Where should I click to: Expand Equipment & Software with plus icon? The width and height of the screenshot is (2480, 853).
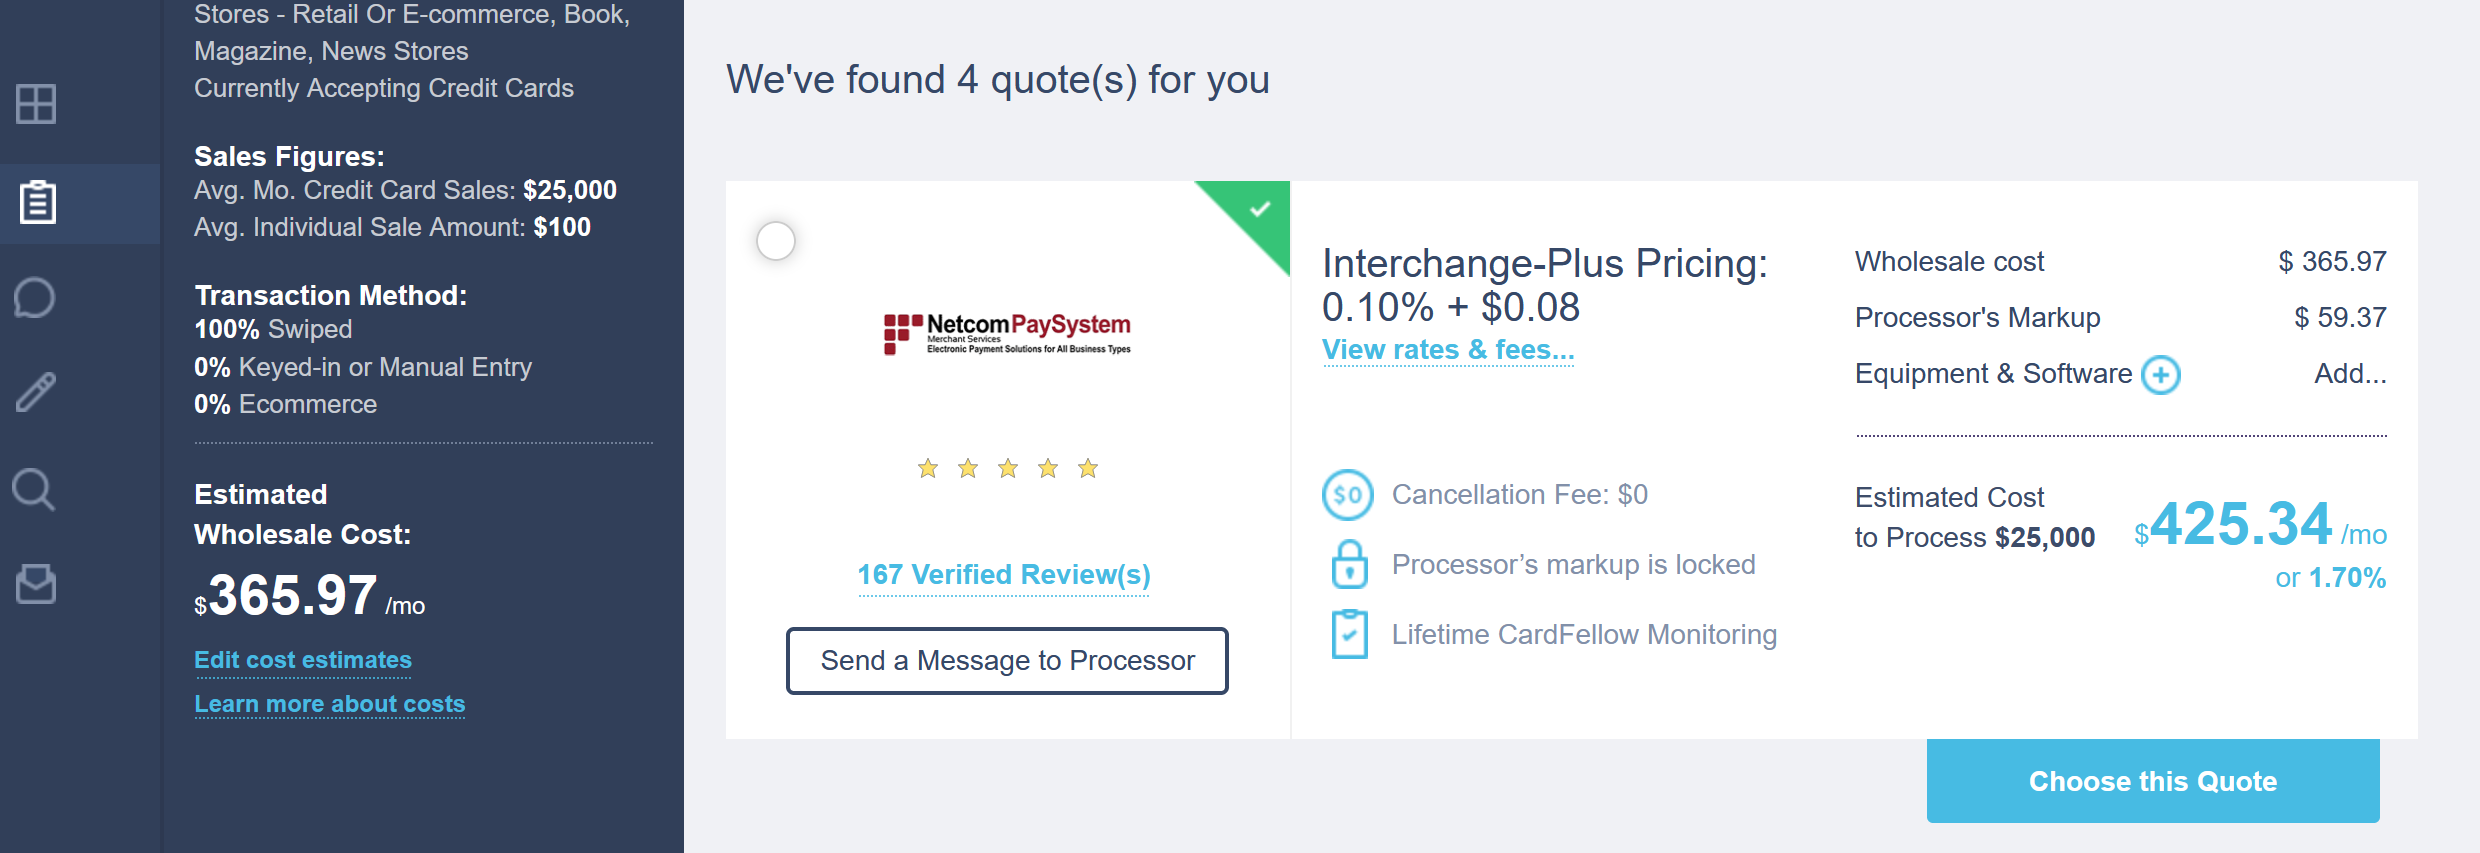(x=2161, y=375)
